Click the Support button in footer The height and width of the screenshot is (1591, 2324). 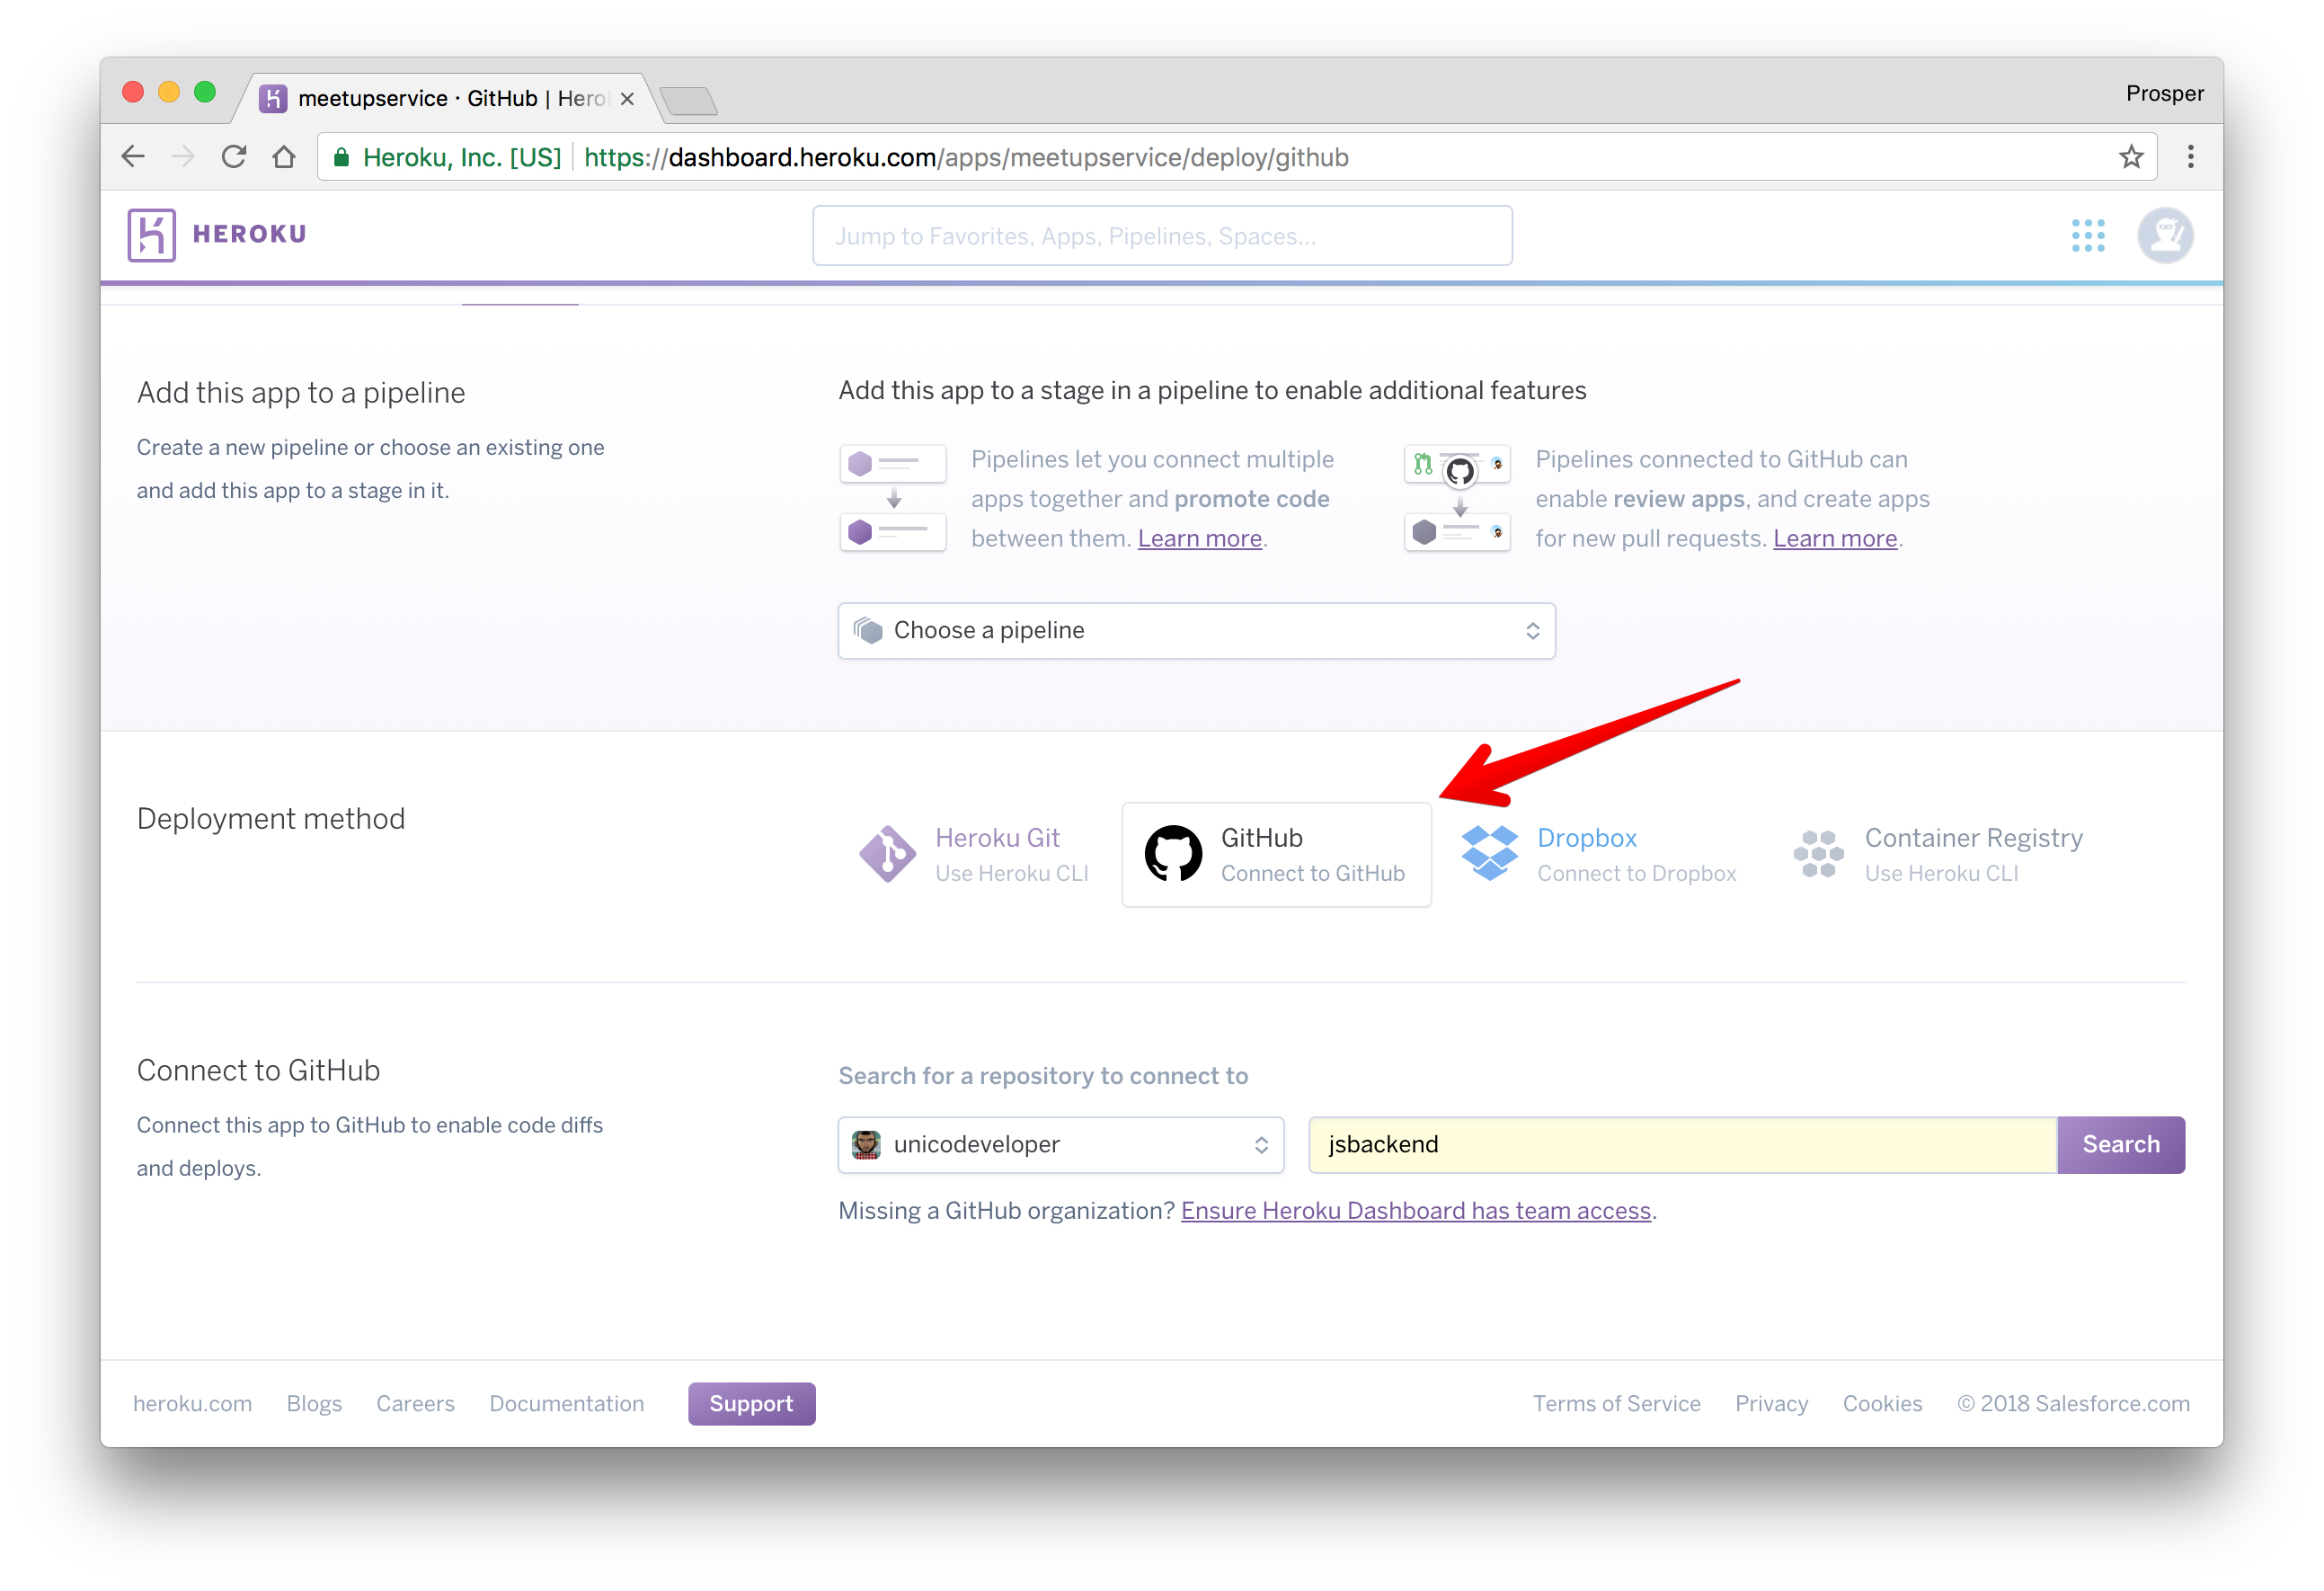751,1403
